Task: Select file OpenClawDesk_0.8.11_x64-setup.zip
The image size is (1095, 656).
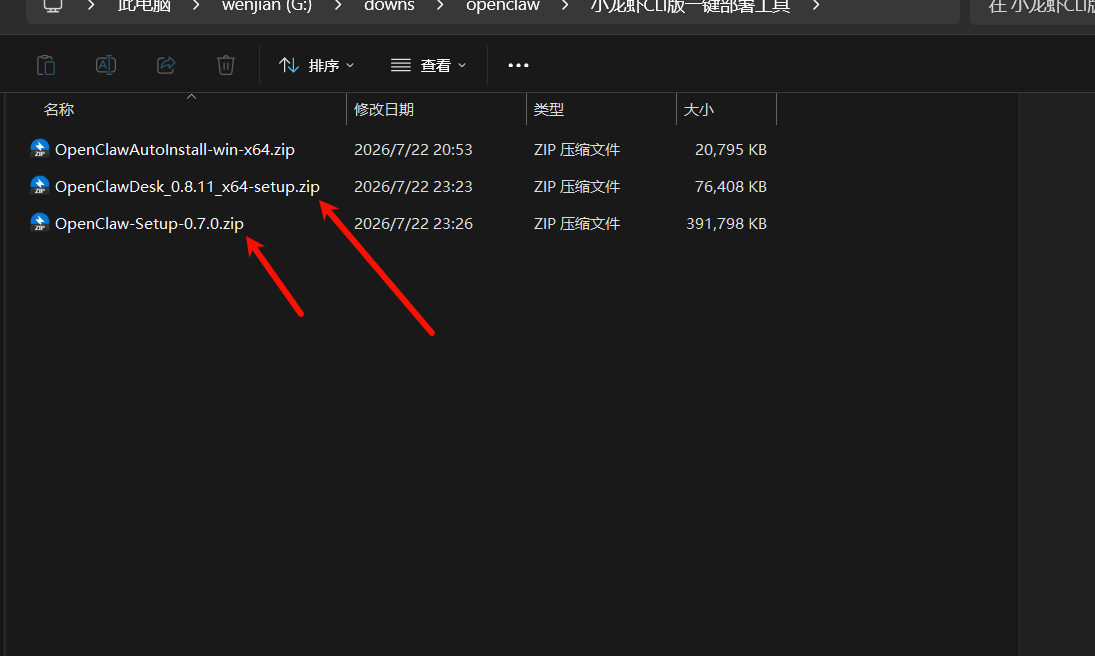Action: click(187, 187)
